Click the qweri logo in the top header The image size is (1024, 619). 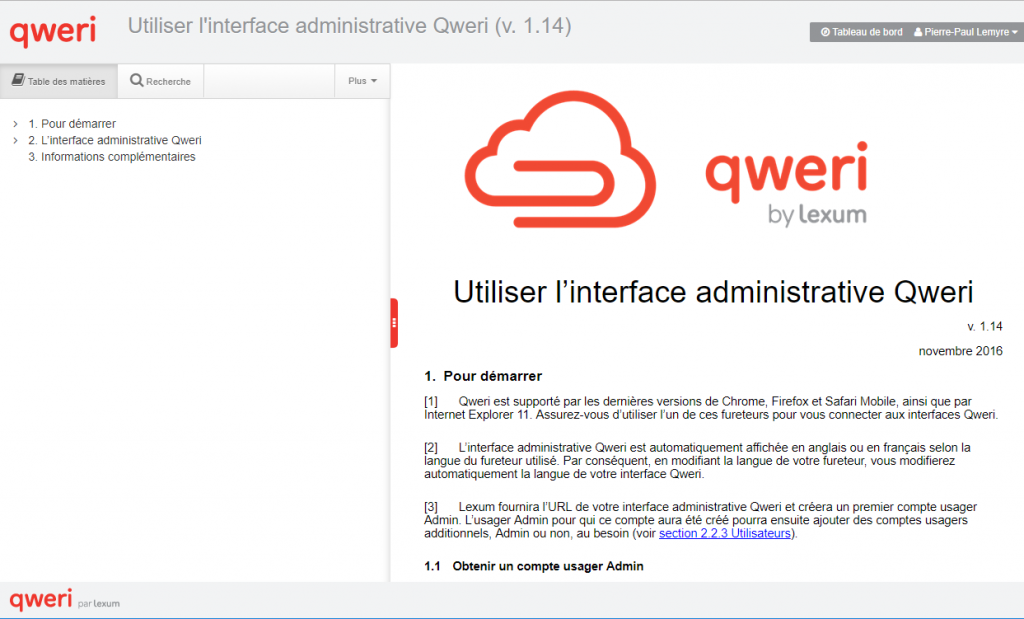coord(53,31)
